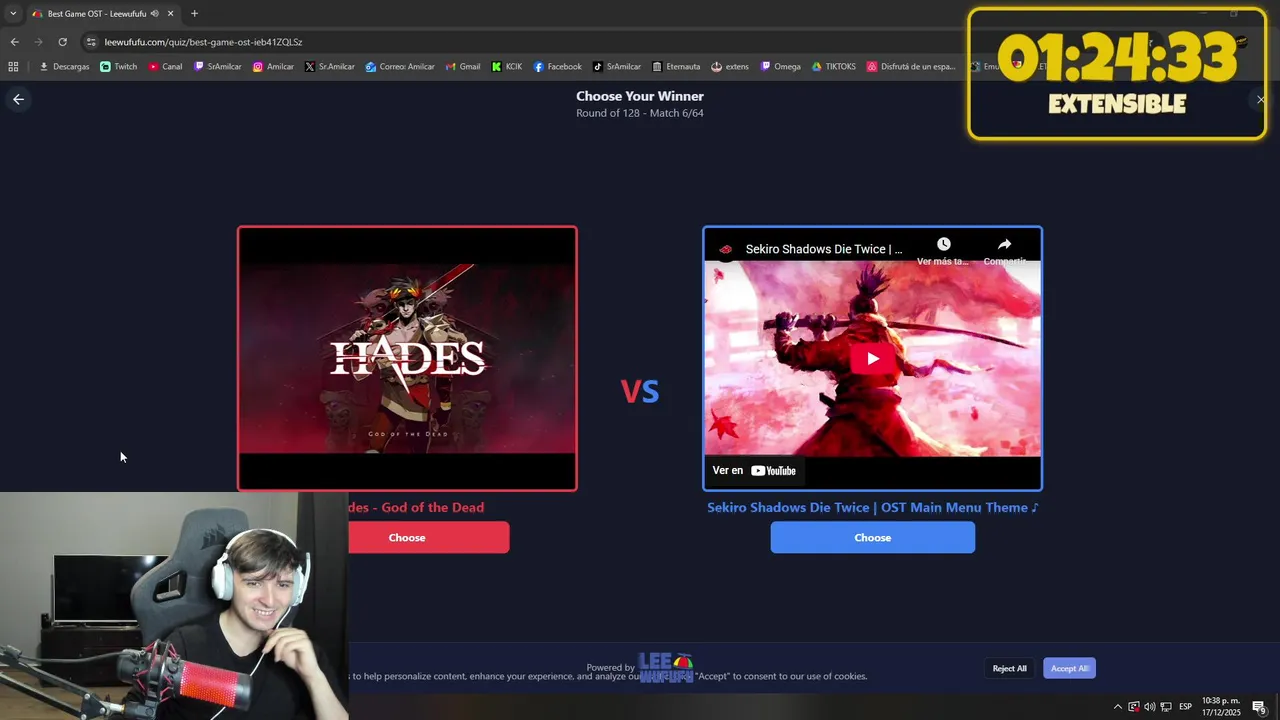Image resolution: width=1280 pixels, height=720 pixels.
Task: Open the Gmail bookmark
Action: (x=463, y=67)
